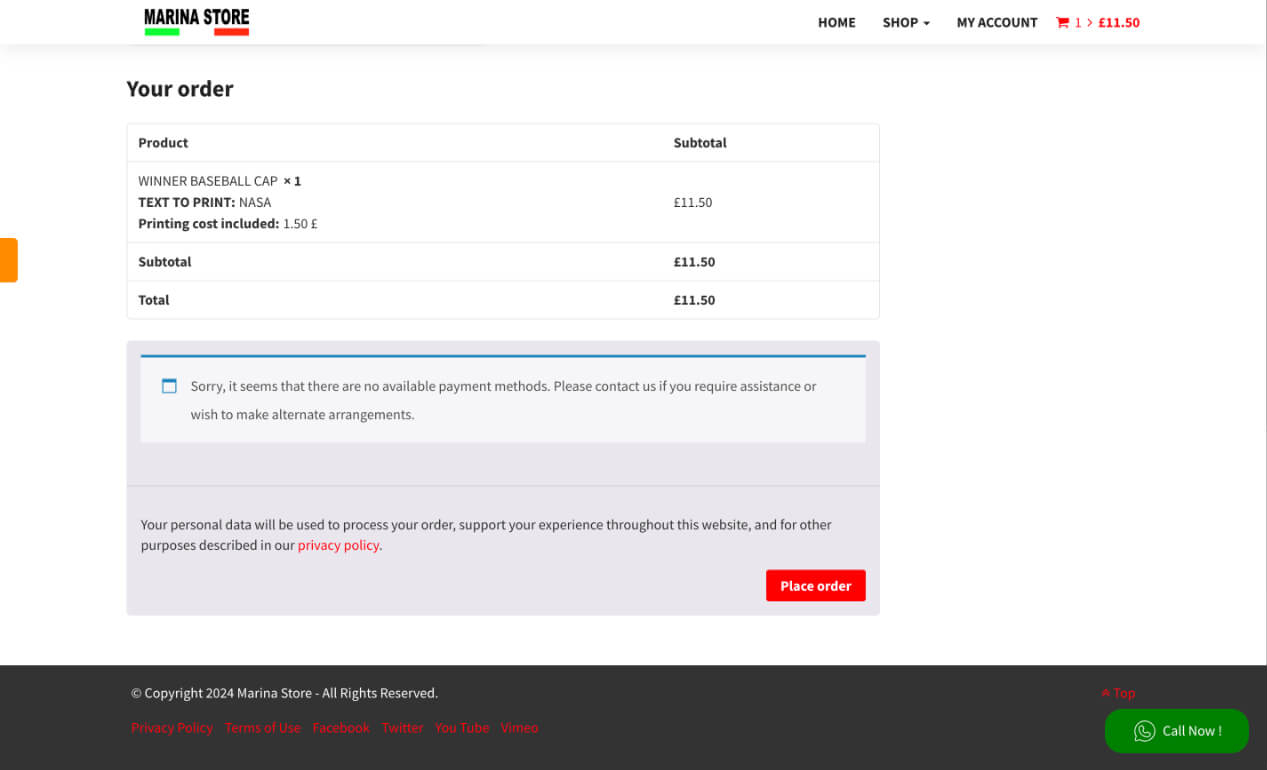
Task: Open the You Tube footer link
Action: click(x=461, y=728)
